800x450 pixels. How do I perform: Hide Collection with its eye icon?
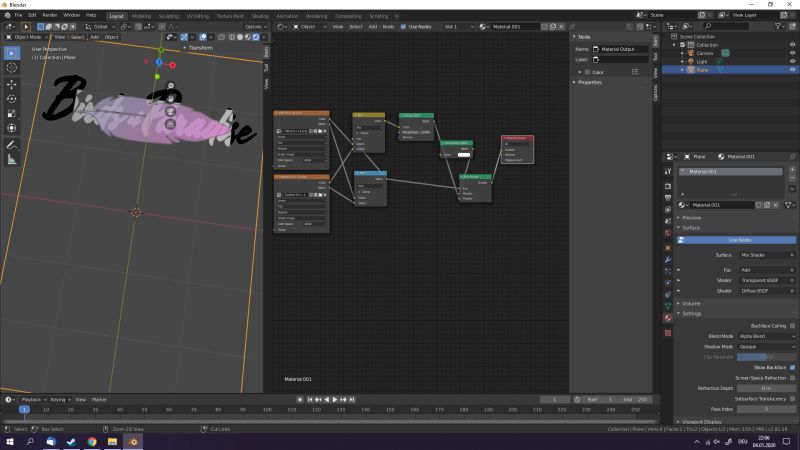pos(792,45)
